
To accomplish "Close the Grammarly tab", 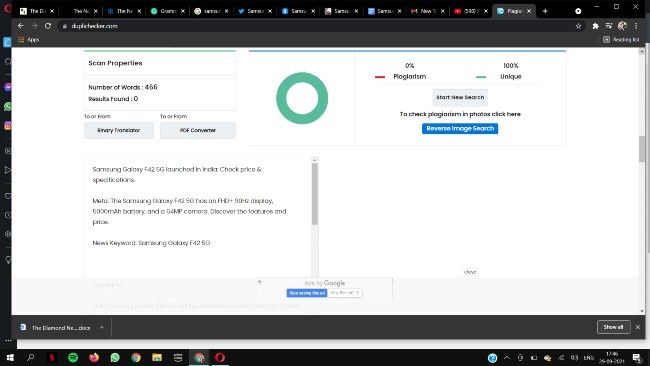I will point(183,11).
